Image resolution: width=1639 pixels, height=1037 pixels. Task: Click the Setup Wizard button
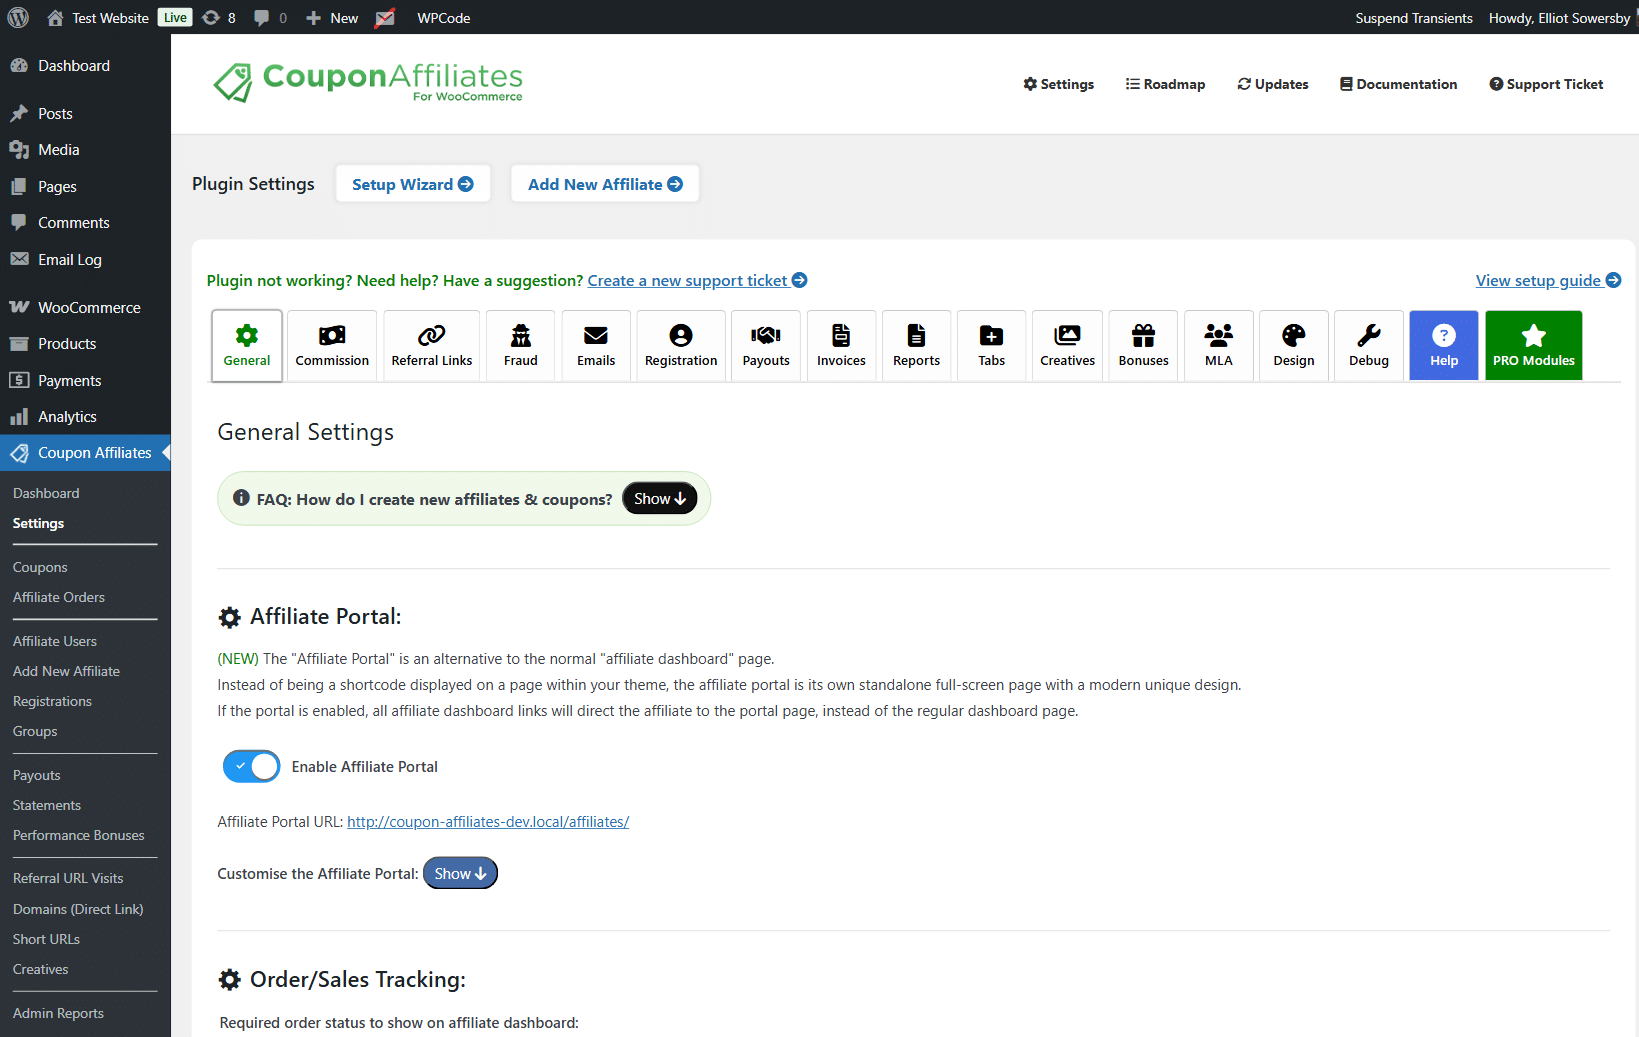pos(413,184)
